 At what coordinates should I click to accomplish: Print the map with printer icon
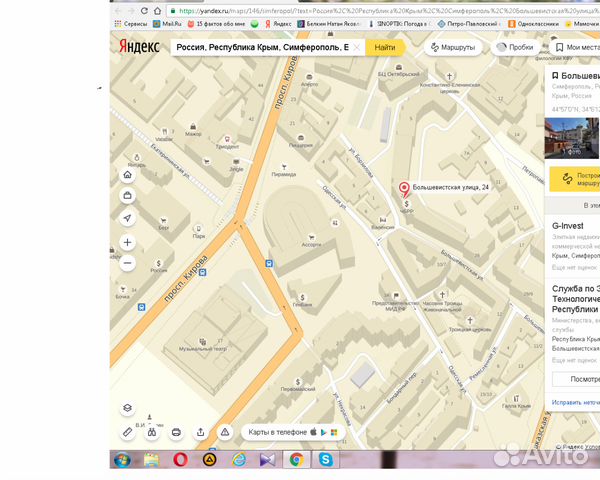point(176,432)
